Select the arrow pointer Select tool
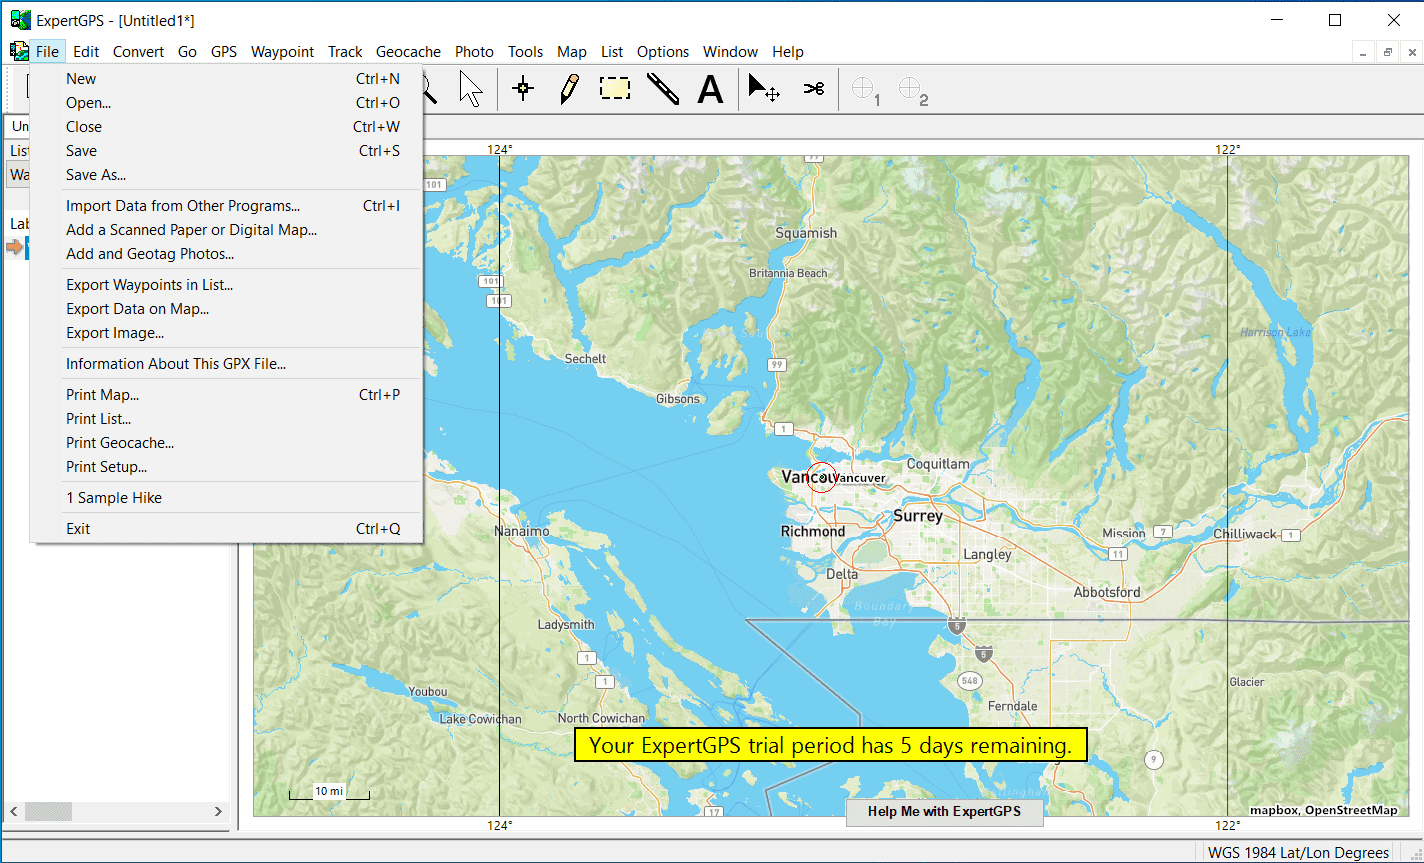 tap(471, 89)
